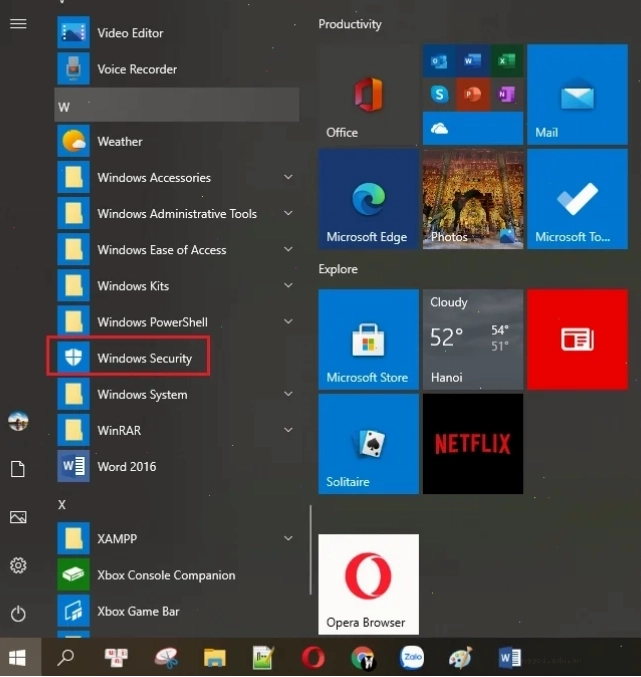This screenshot has width=641, height=677.
Task: Click Productivity group title
Action: pyautogui.click(x=350, y=24)
